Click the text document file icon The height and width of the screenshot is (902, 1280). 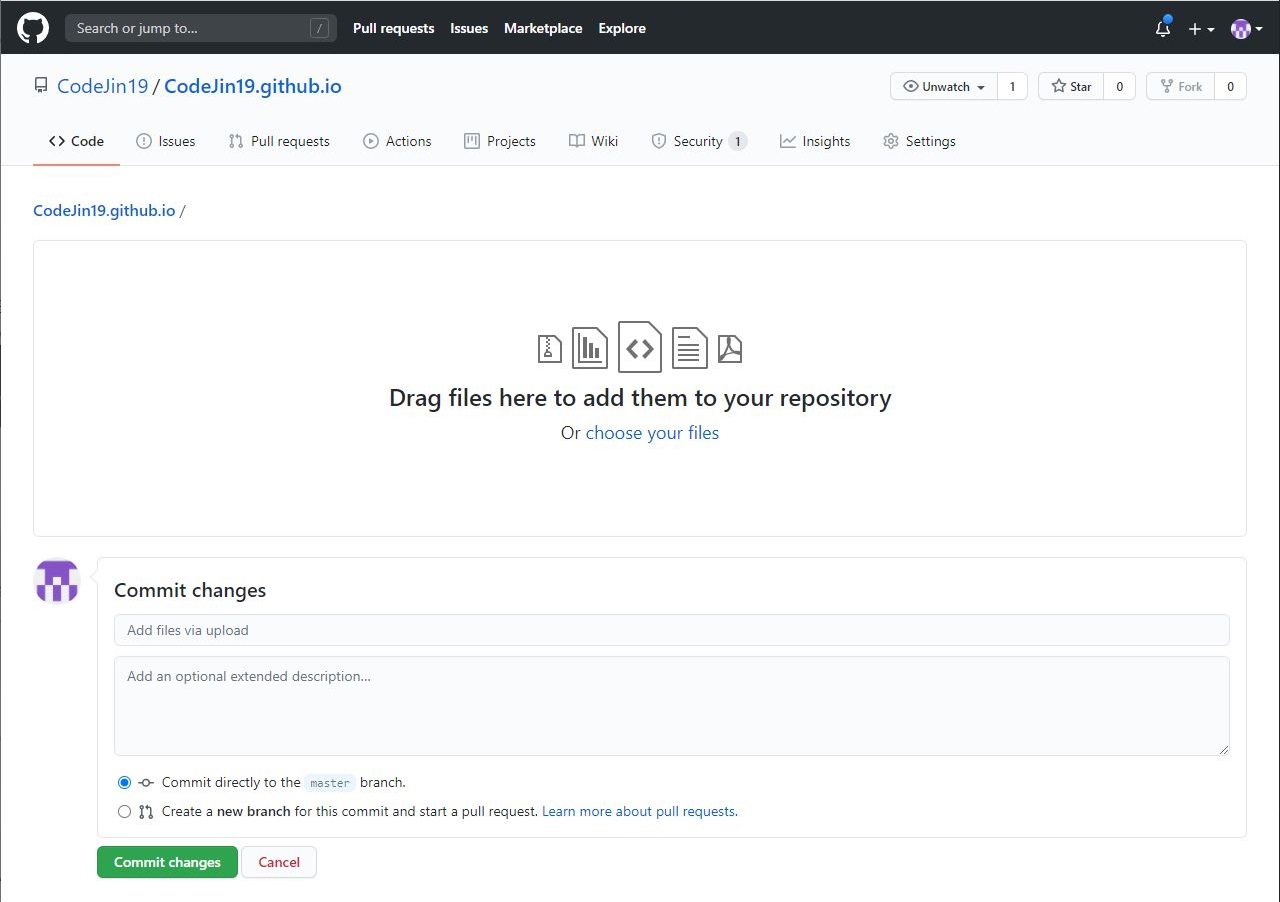(x=690, y=347)
